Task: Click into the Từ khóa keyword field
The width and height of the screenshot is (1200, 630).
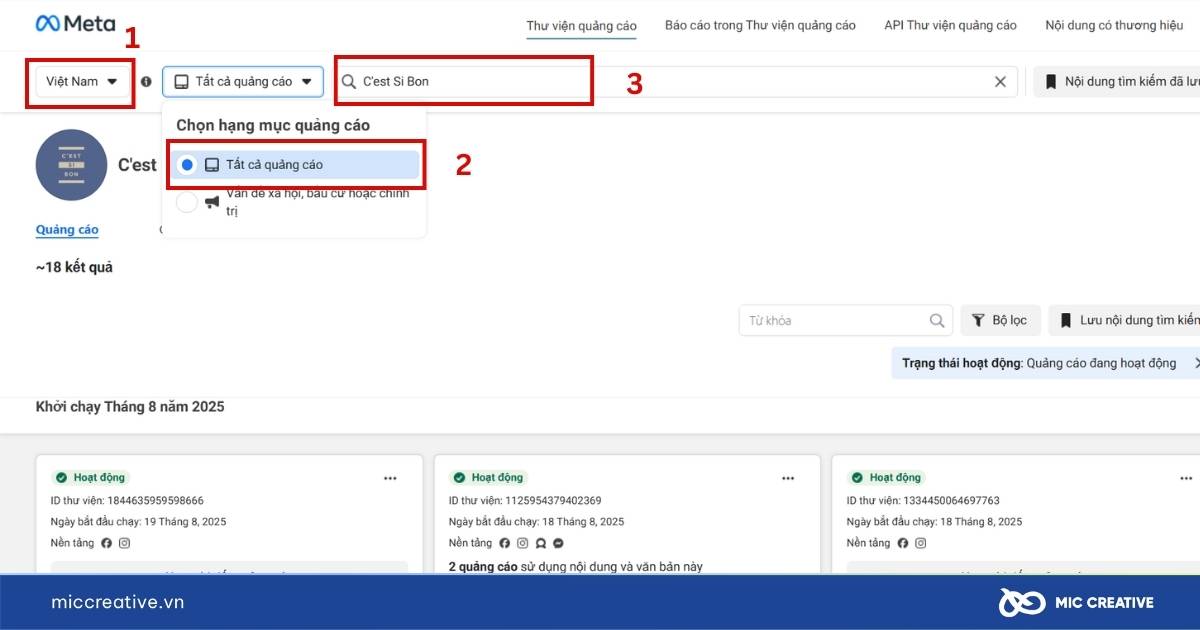Action: tap(845, 321)
